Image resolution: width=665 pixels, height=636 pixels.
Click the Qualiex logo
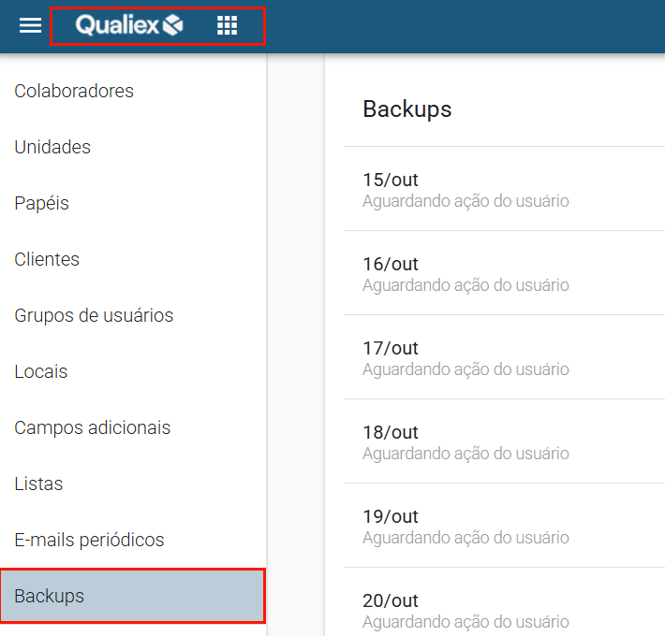[x=130, y=26]
